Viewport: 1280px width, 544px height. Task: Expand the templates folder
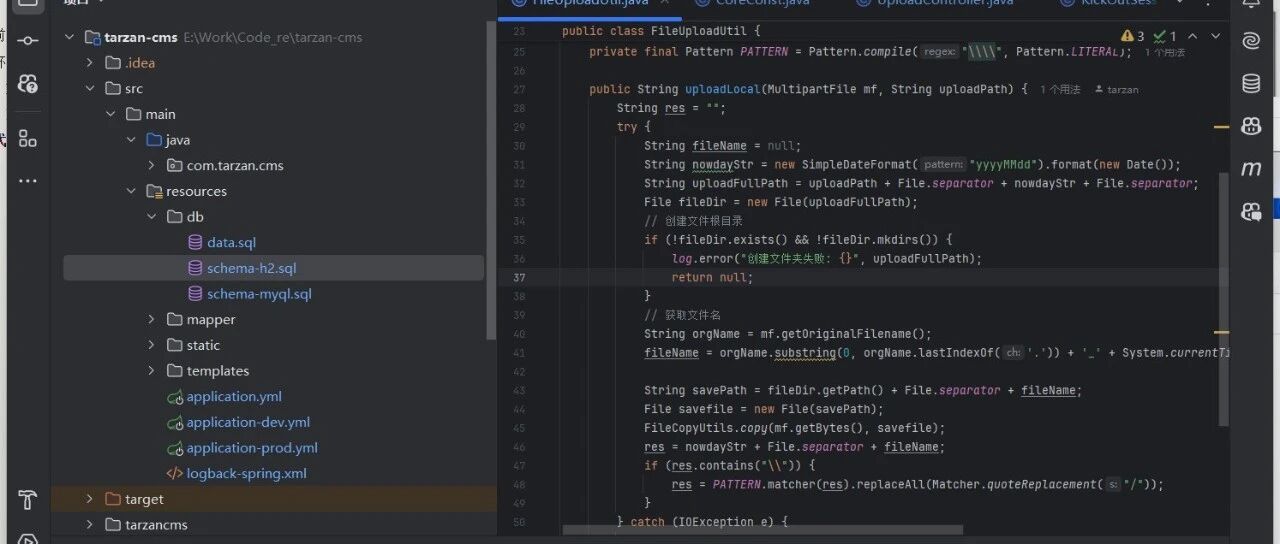(151, 371)
